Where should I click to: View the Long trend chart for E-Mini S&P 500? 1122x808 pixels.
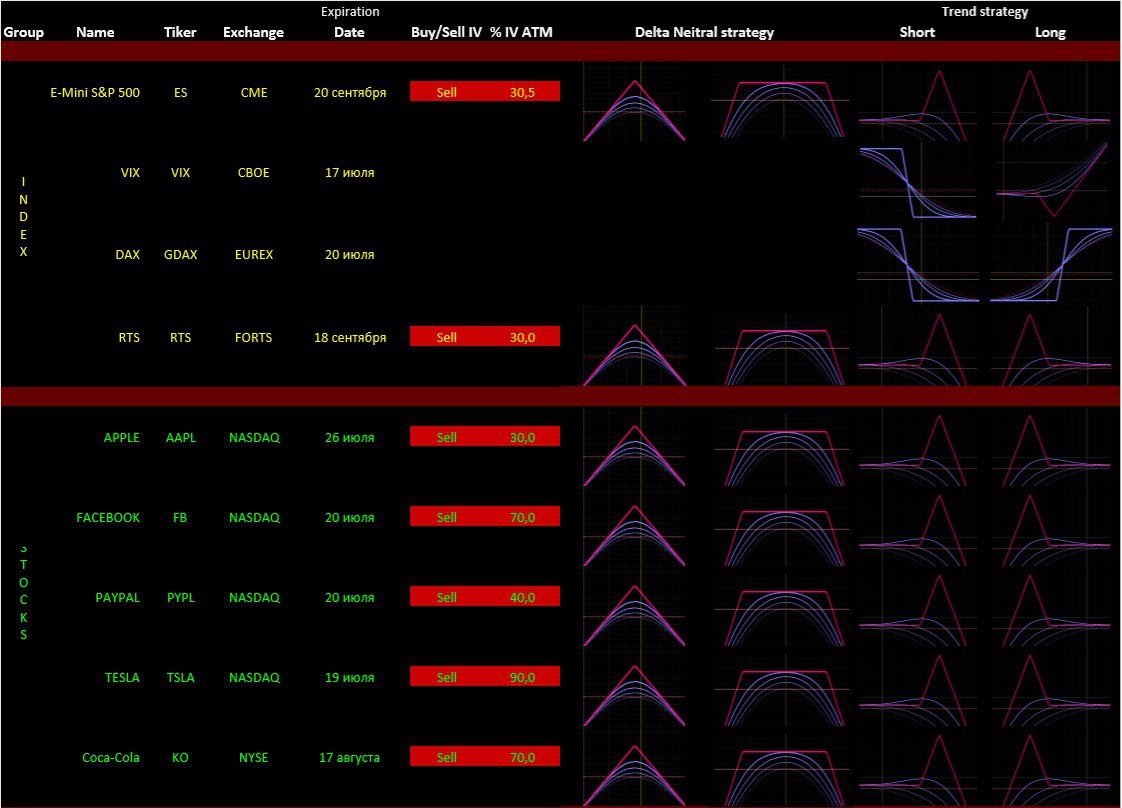coord(1051,102)
